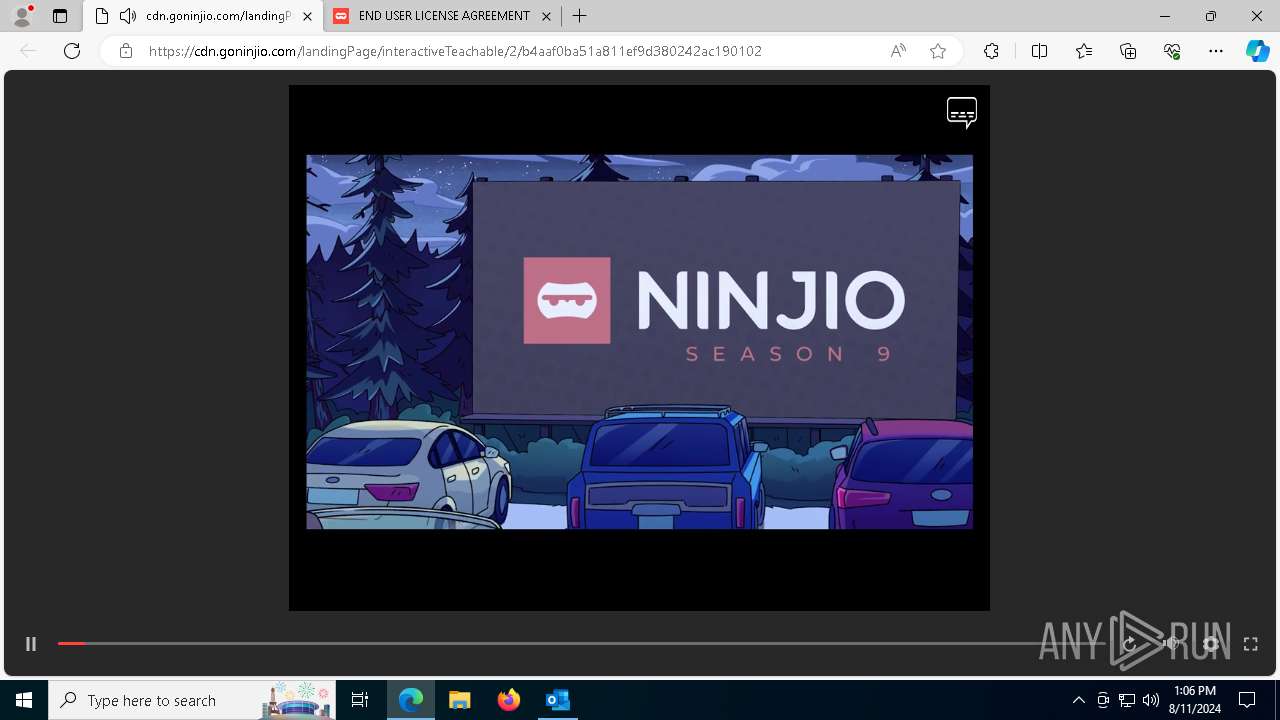Focus the address bar URL
Image resolution: width=1280 pixels, height=720 pixels.
point(455,51)
